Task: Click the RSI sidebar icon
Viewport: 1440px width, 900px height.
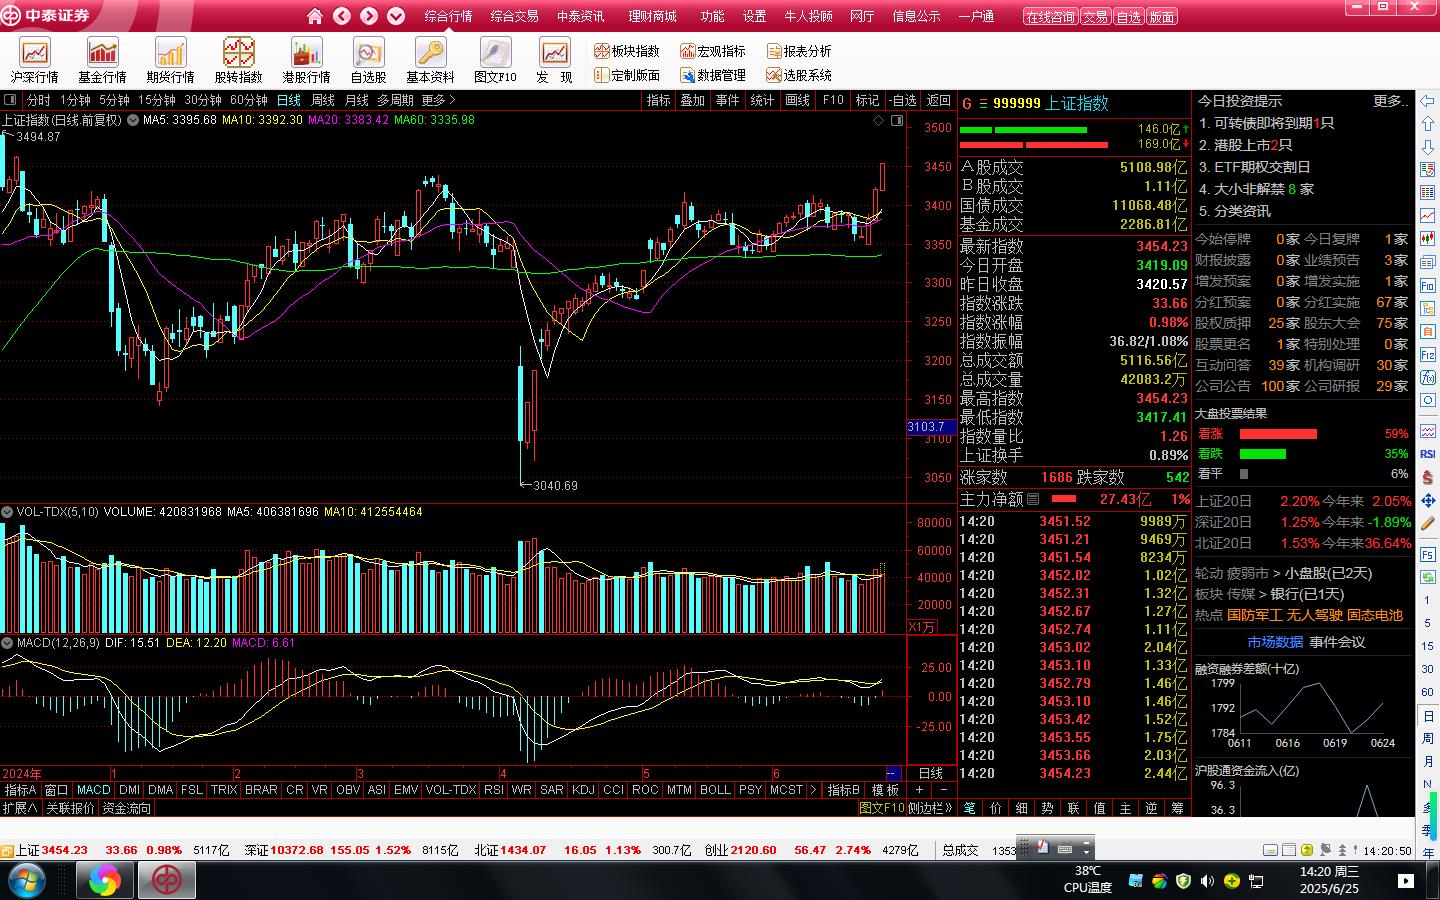Action: pyautogui.click(x=1427, y=454)
